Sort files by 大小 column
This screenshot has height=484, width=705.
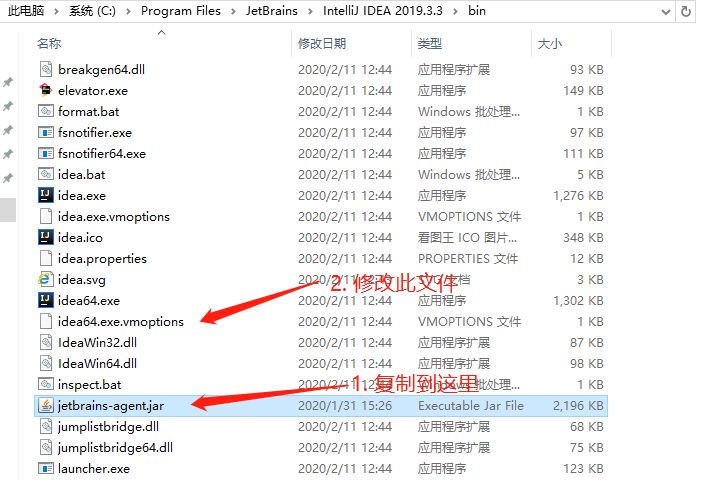click(550, 44)
